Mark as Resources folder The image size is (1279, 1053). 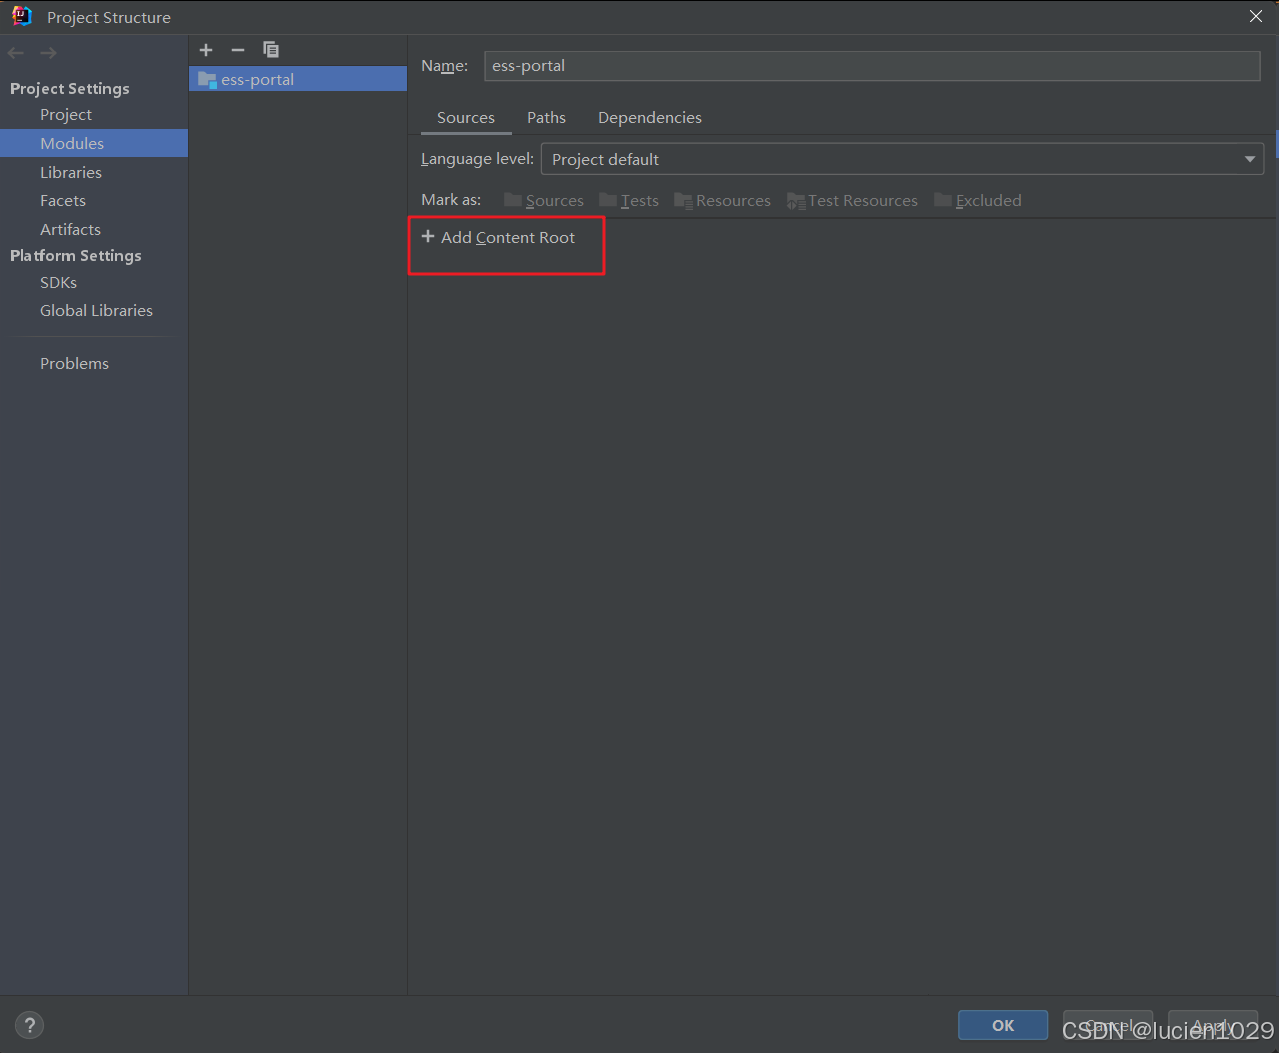(x=722, y=201)
